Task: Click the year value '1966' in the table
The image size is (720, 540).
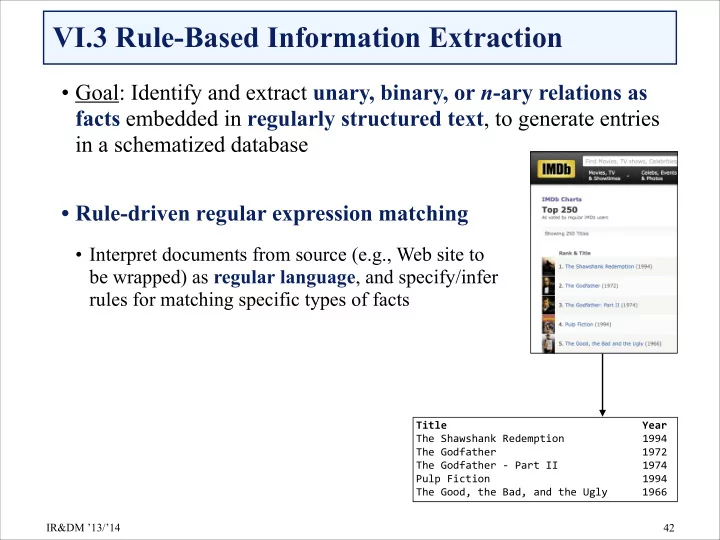Action: tap(654, 492)
